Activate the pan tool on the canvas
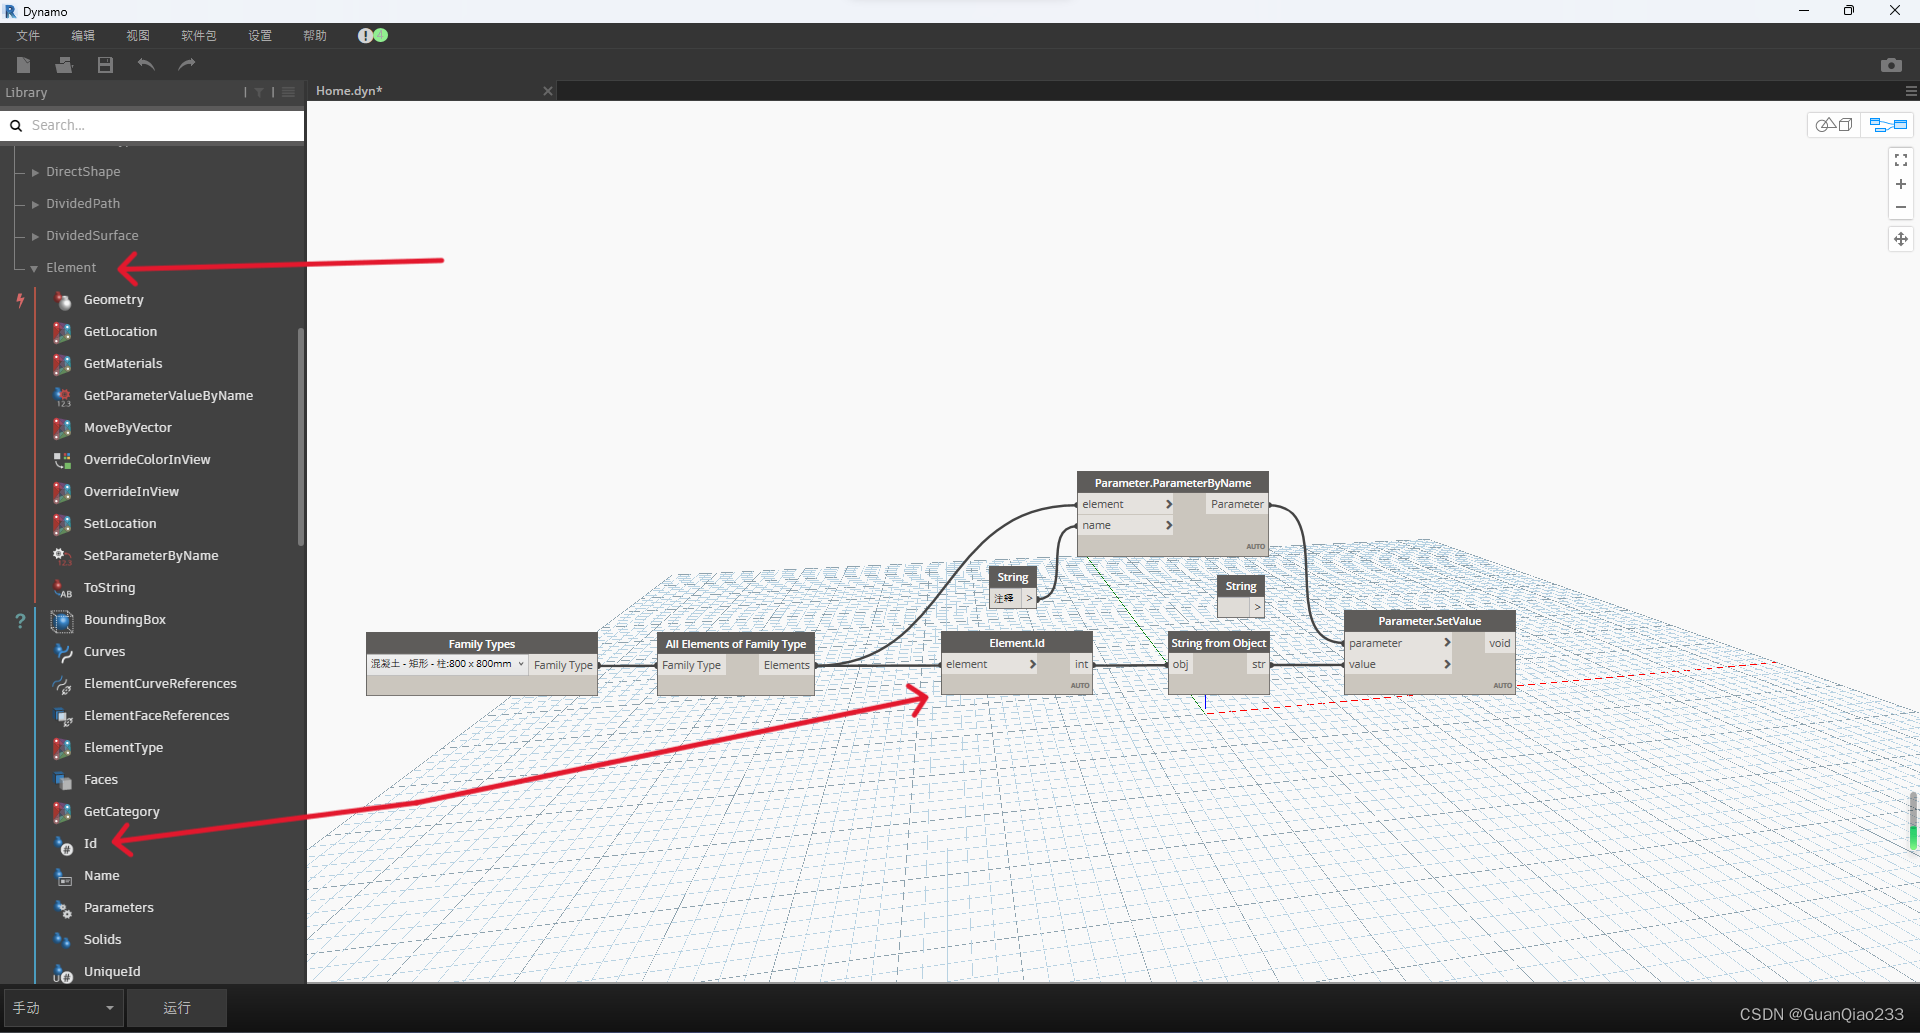 click(1901, 239)
